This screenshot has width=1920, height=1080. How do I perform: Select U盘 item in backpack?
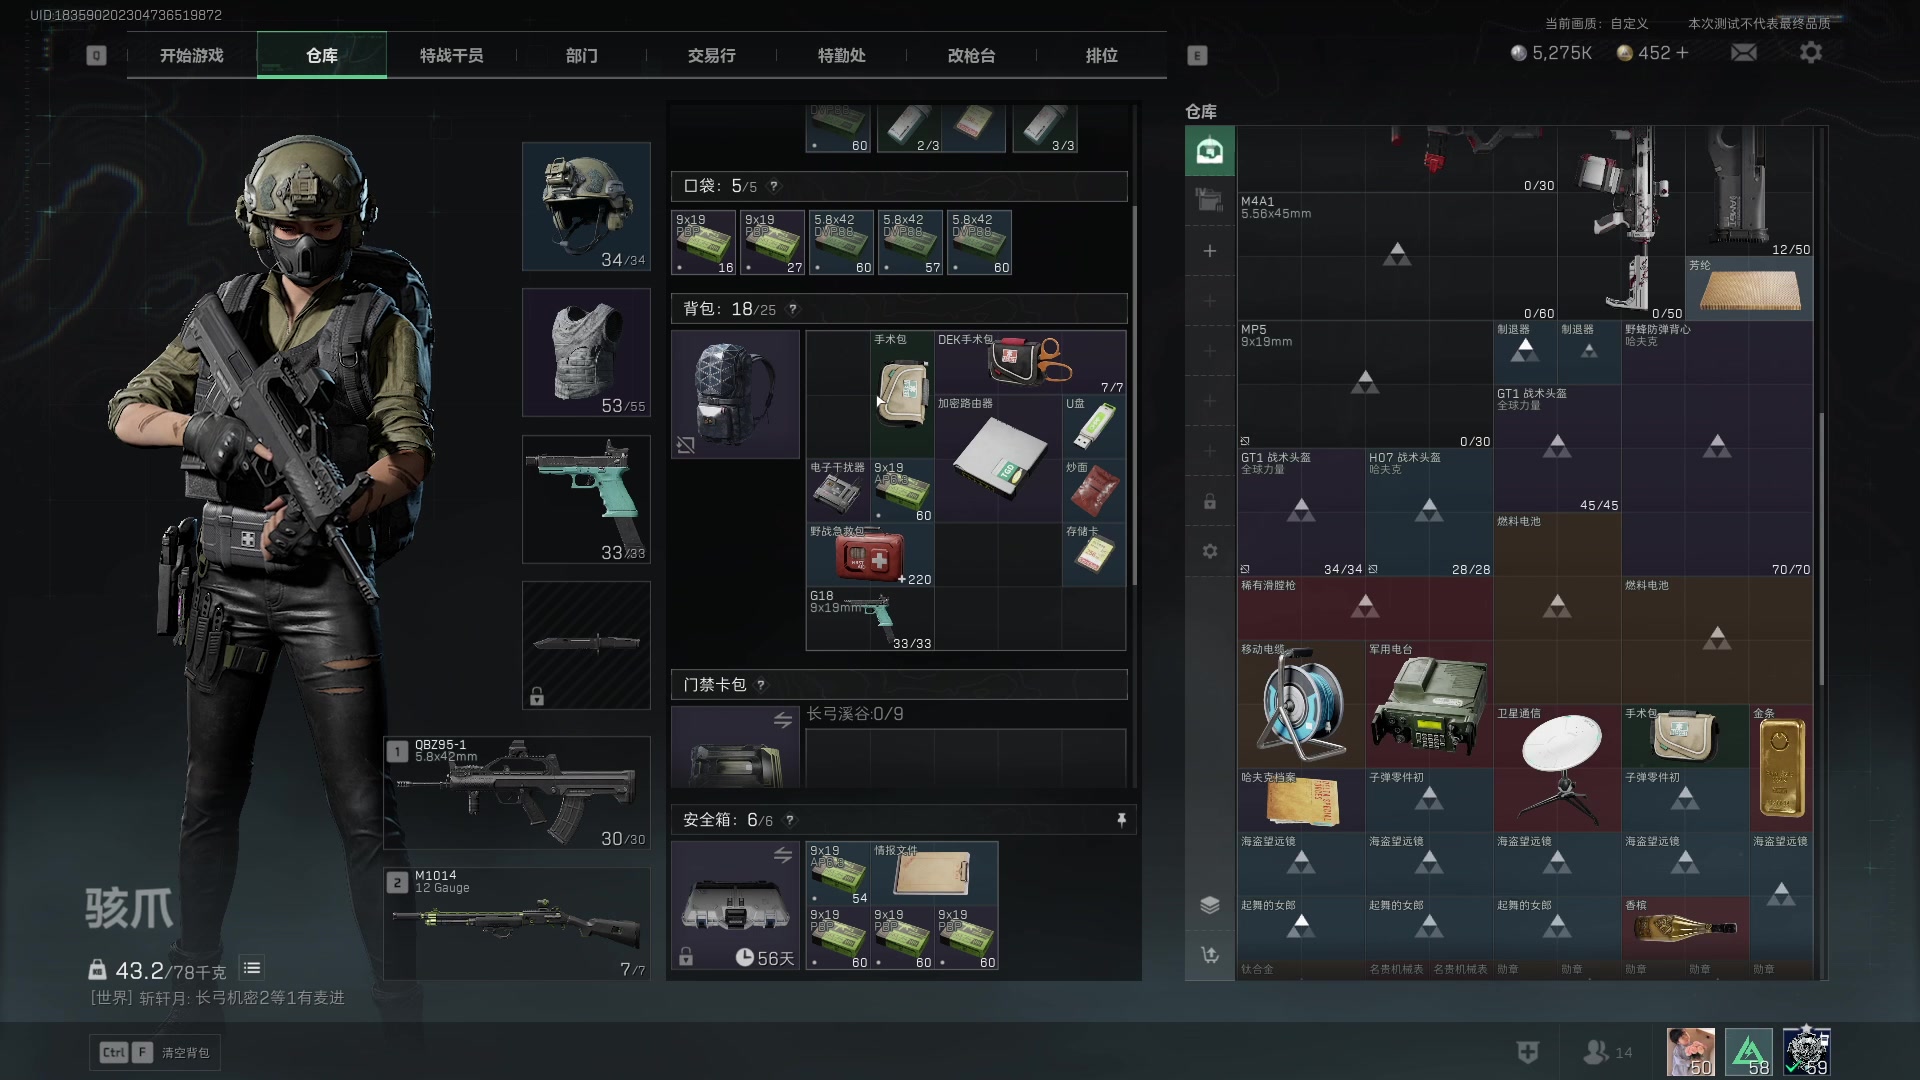click(x=1094, y=427)
